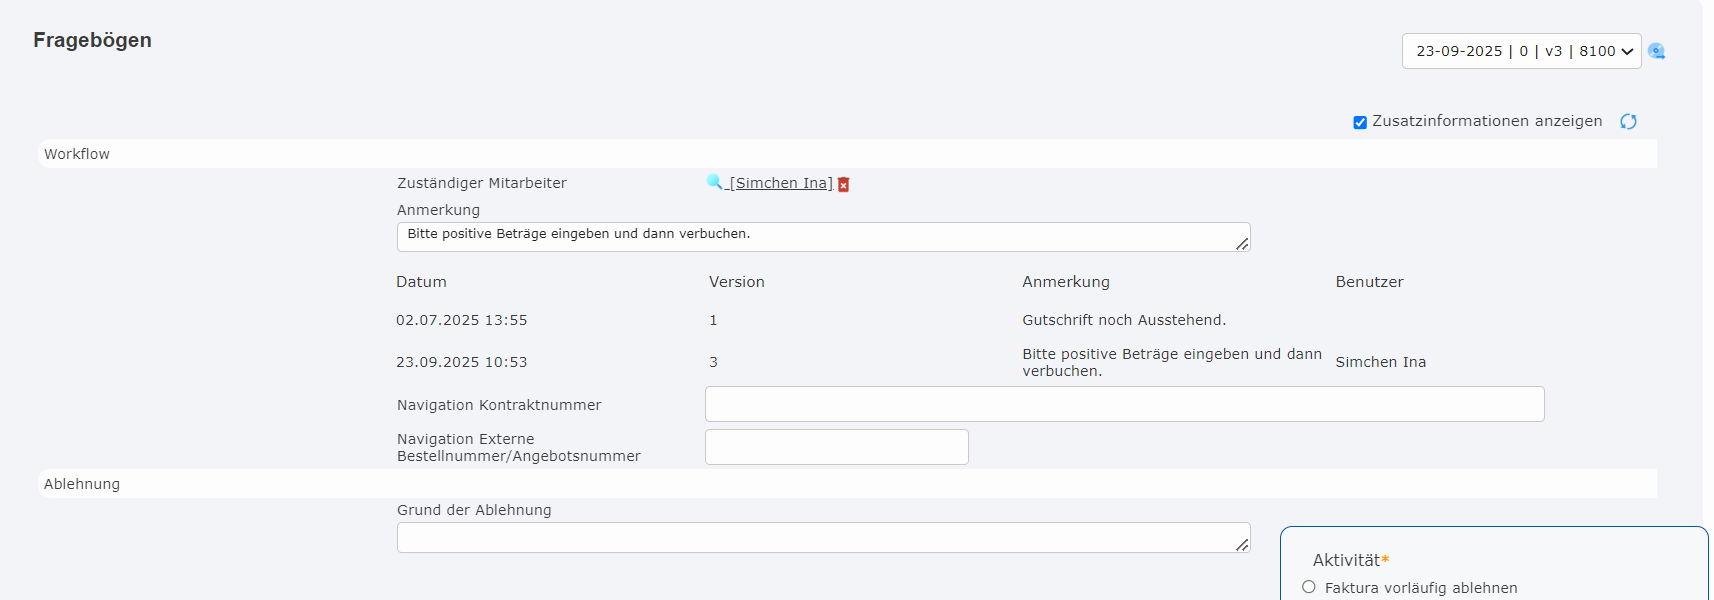The image size is (1714, 600).
Task: Click the Fragebögen page heading
Action: tap(92, 40)
